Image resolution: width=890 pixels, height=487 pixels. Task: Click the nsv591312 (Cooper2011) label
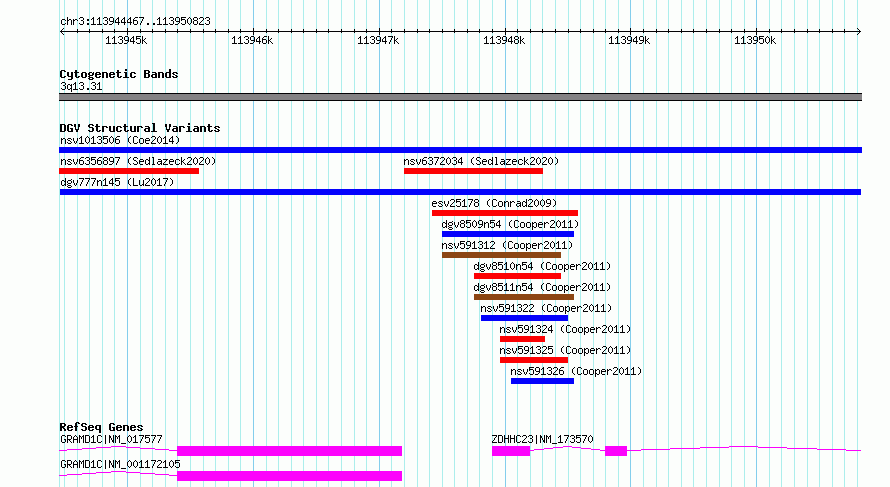[x=507, y=245]
